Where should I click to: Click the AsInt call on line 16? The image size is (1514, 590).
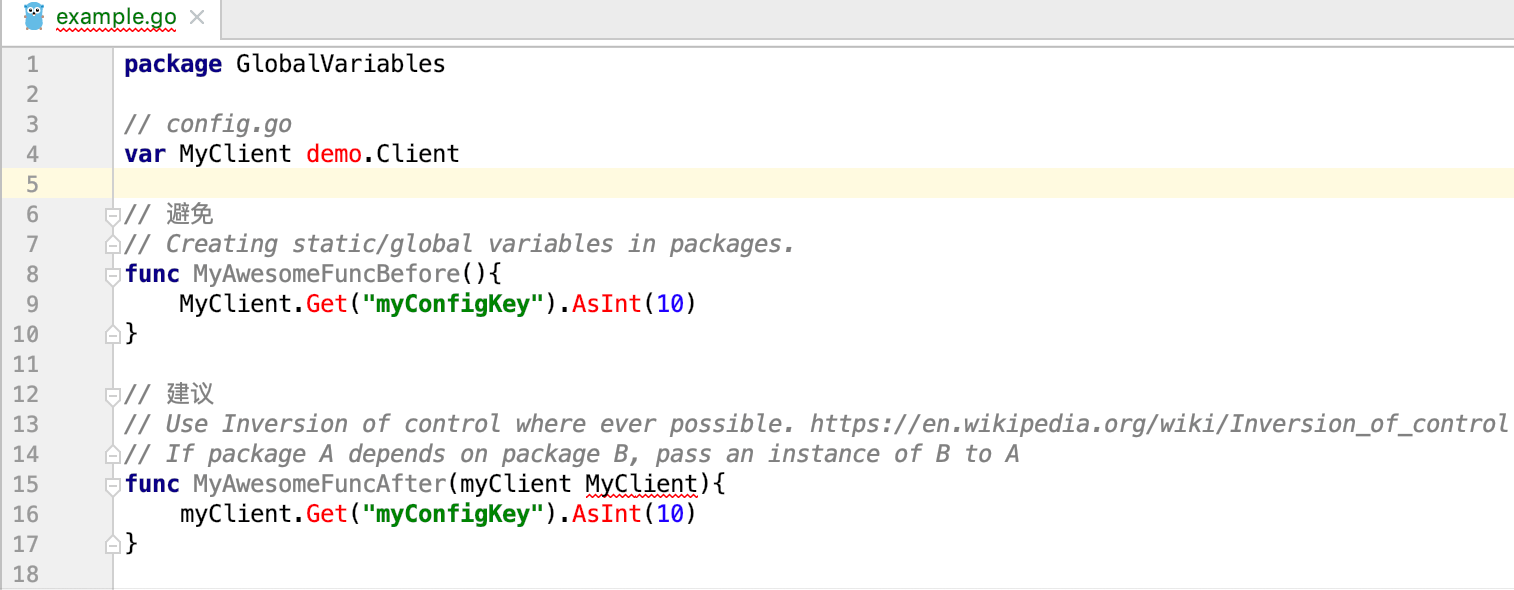point(607,514)
